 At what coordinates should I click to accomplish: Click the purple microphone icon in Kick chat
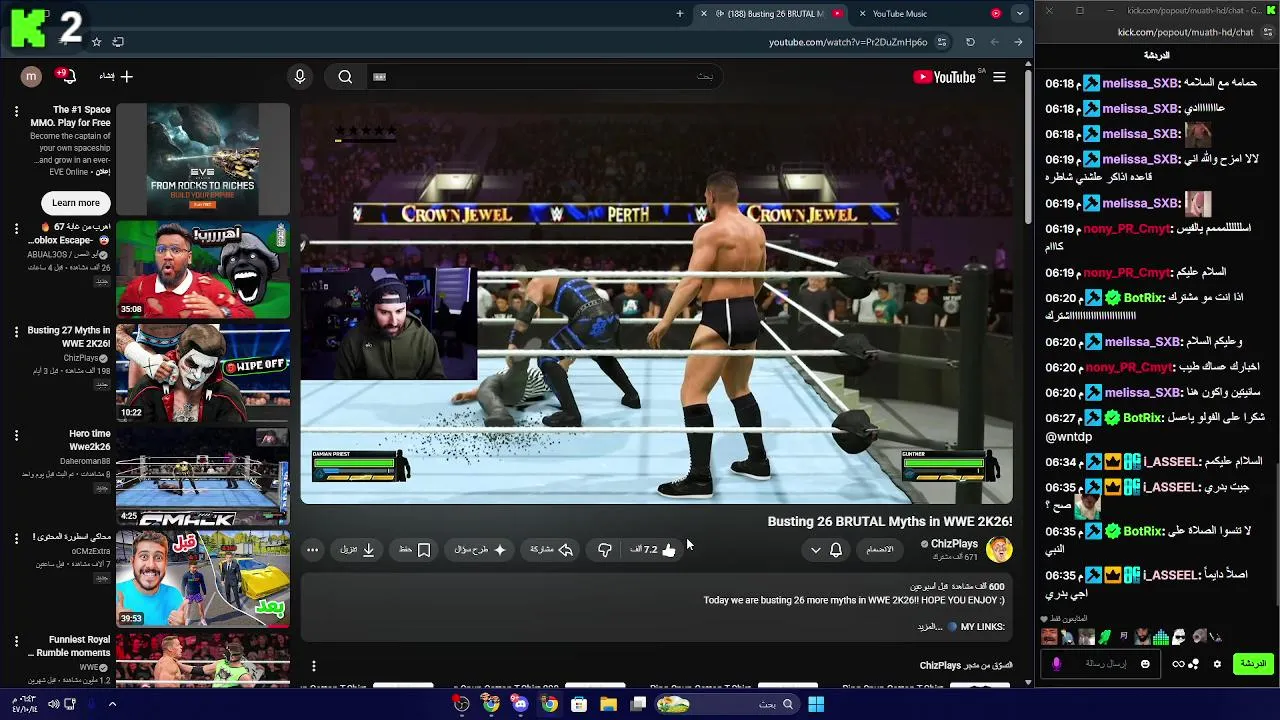tap(1056, 664)
